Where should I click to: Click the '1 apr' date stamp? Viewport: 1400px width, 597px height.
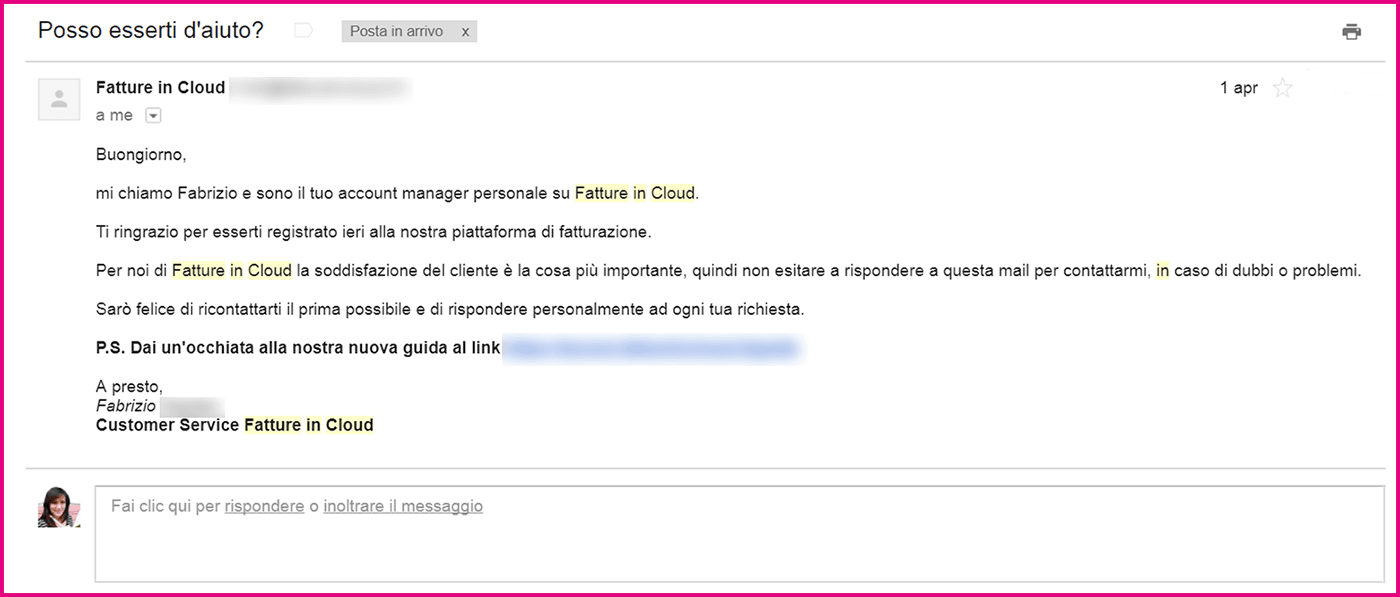1240,88
